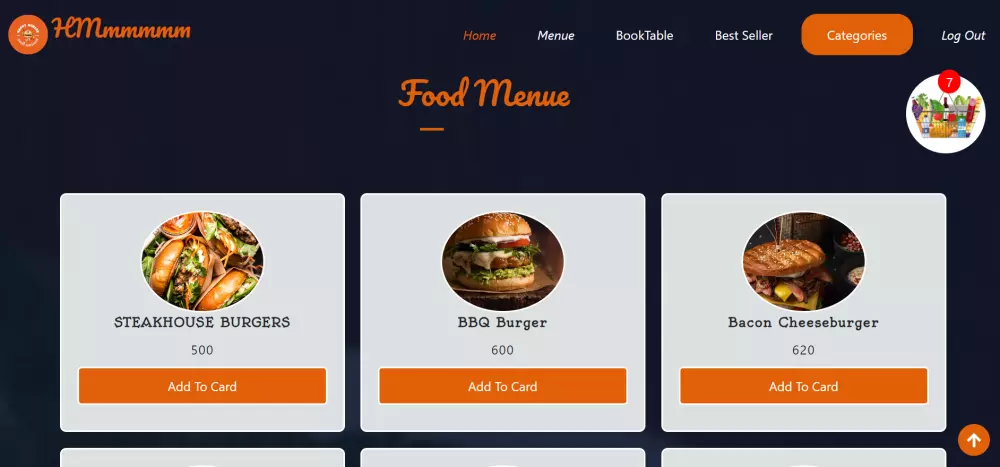This screenshot has width=1000, height=467.
Task: Click Log Out link
Action: [x=964, y=36]
